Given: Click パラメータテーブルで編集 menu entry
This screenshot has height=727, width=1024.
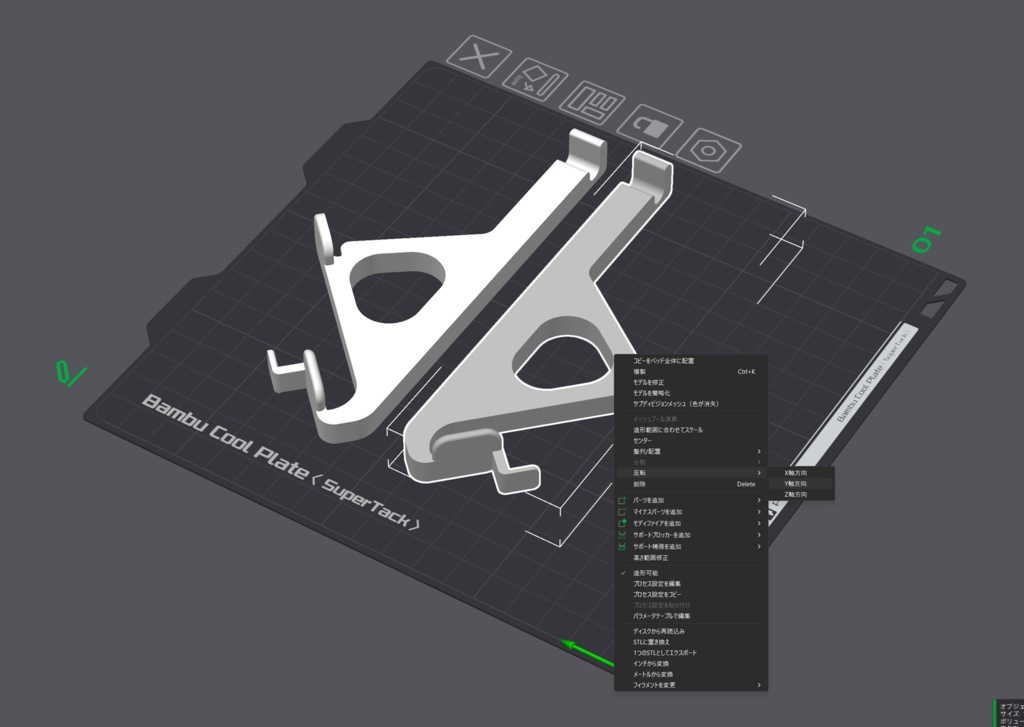Looking at the screenshot, I should [691, 615].
